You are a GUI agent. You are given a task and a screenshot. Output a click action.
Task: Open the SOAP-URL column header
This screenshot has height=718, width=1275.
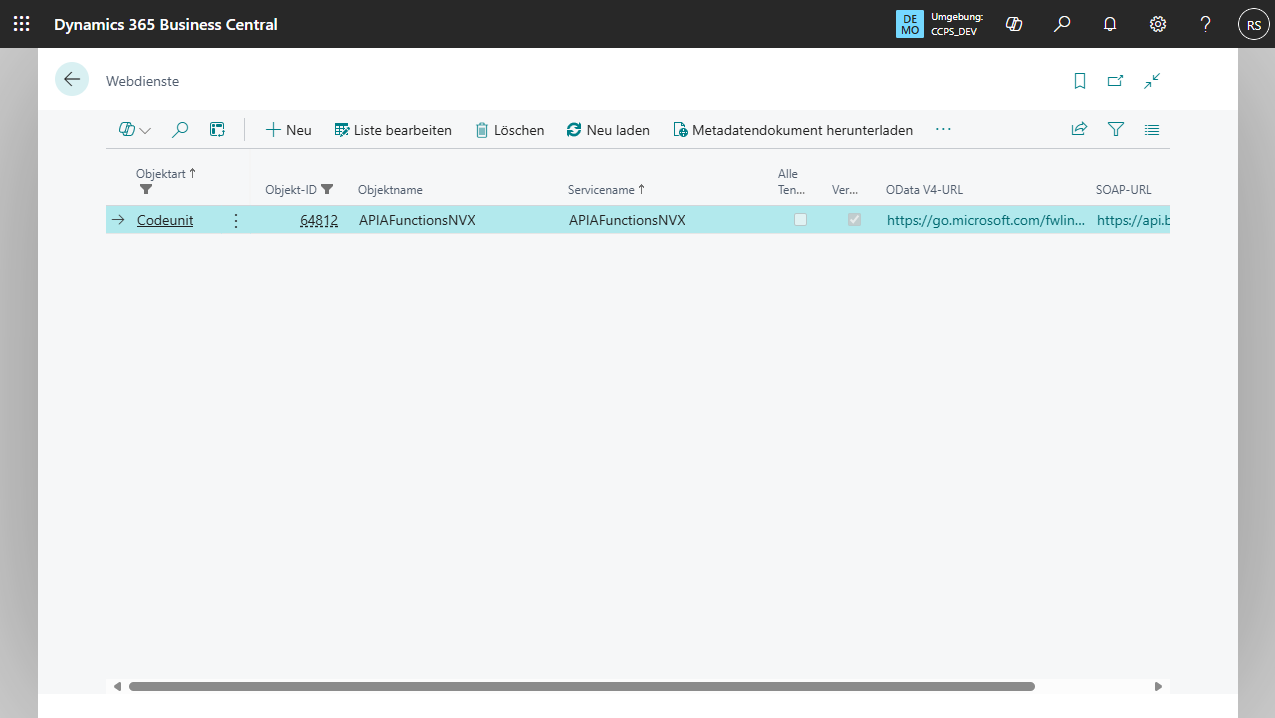(1124, 190)
